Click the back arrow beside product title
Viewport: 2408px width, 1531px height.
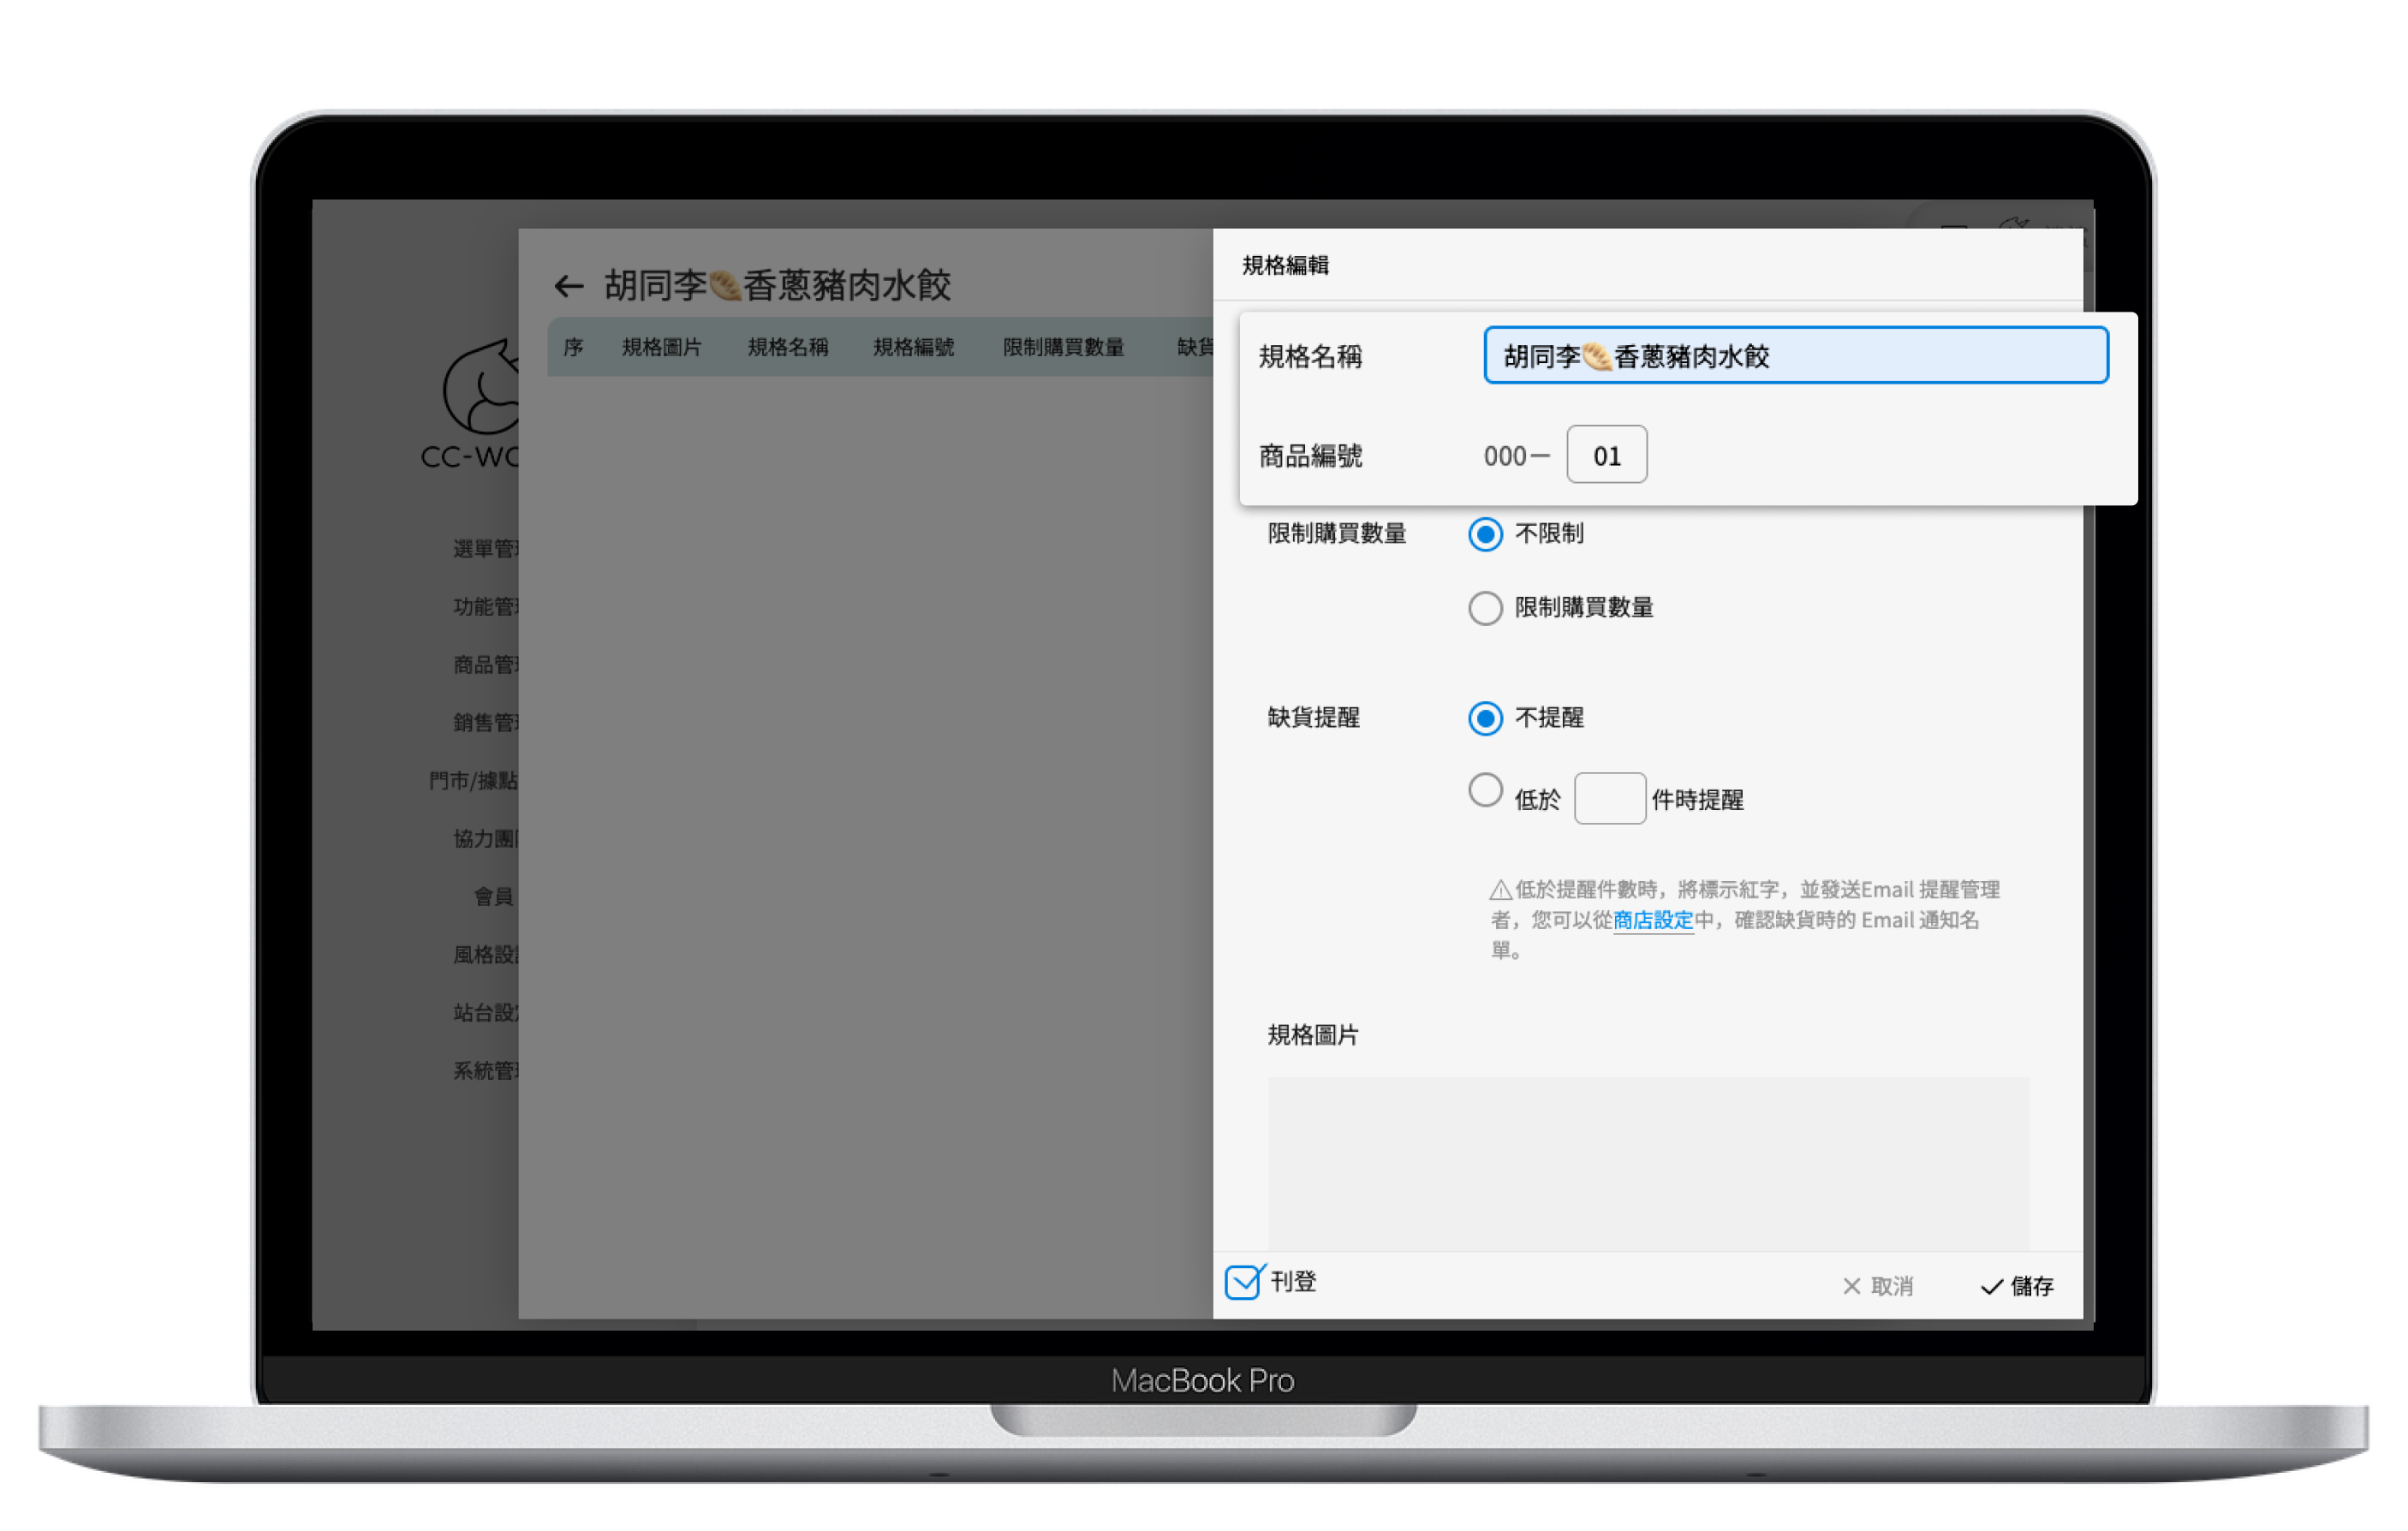point(568,286)
